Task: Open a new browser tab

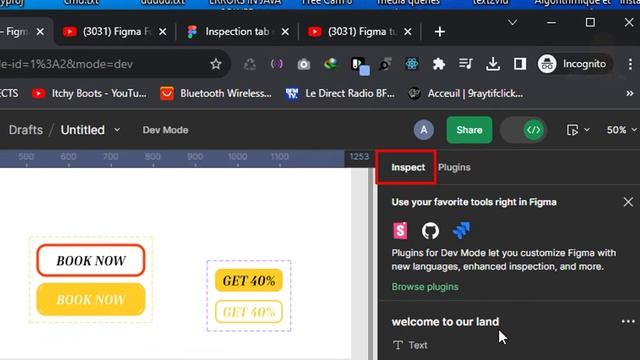Action: 440,31
